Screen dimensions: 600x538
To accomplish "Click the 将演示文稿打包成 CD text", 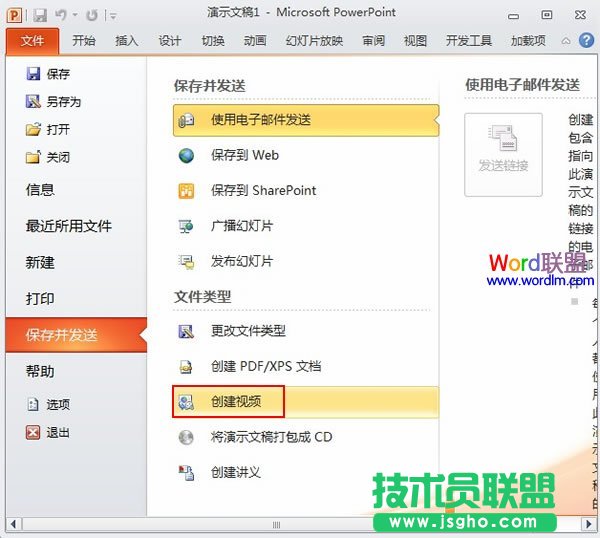I will [x=271, y=437].
